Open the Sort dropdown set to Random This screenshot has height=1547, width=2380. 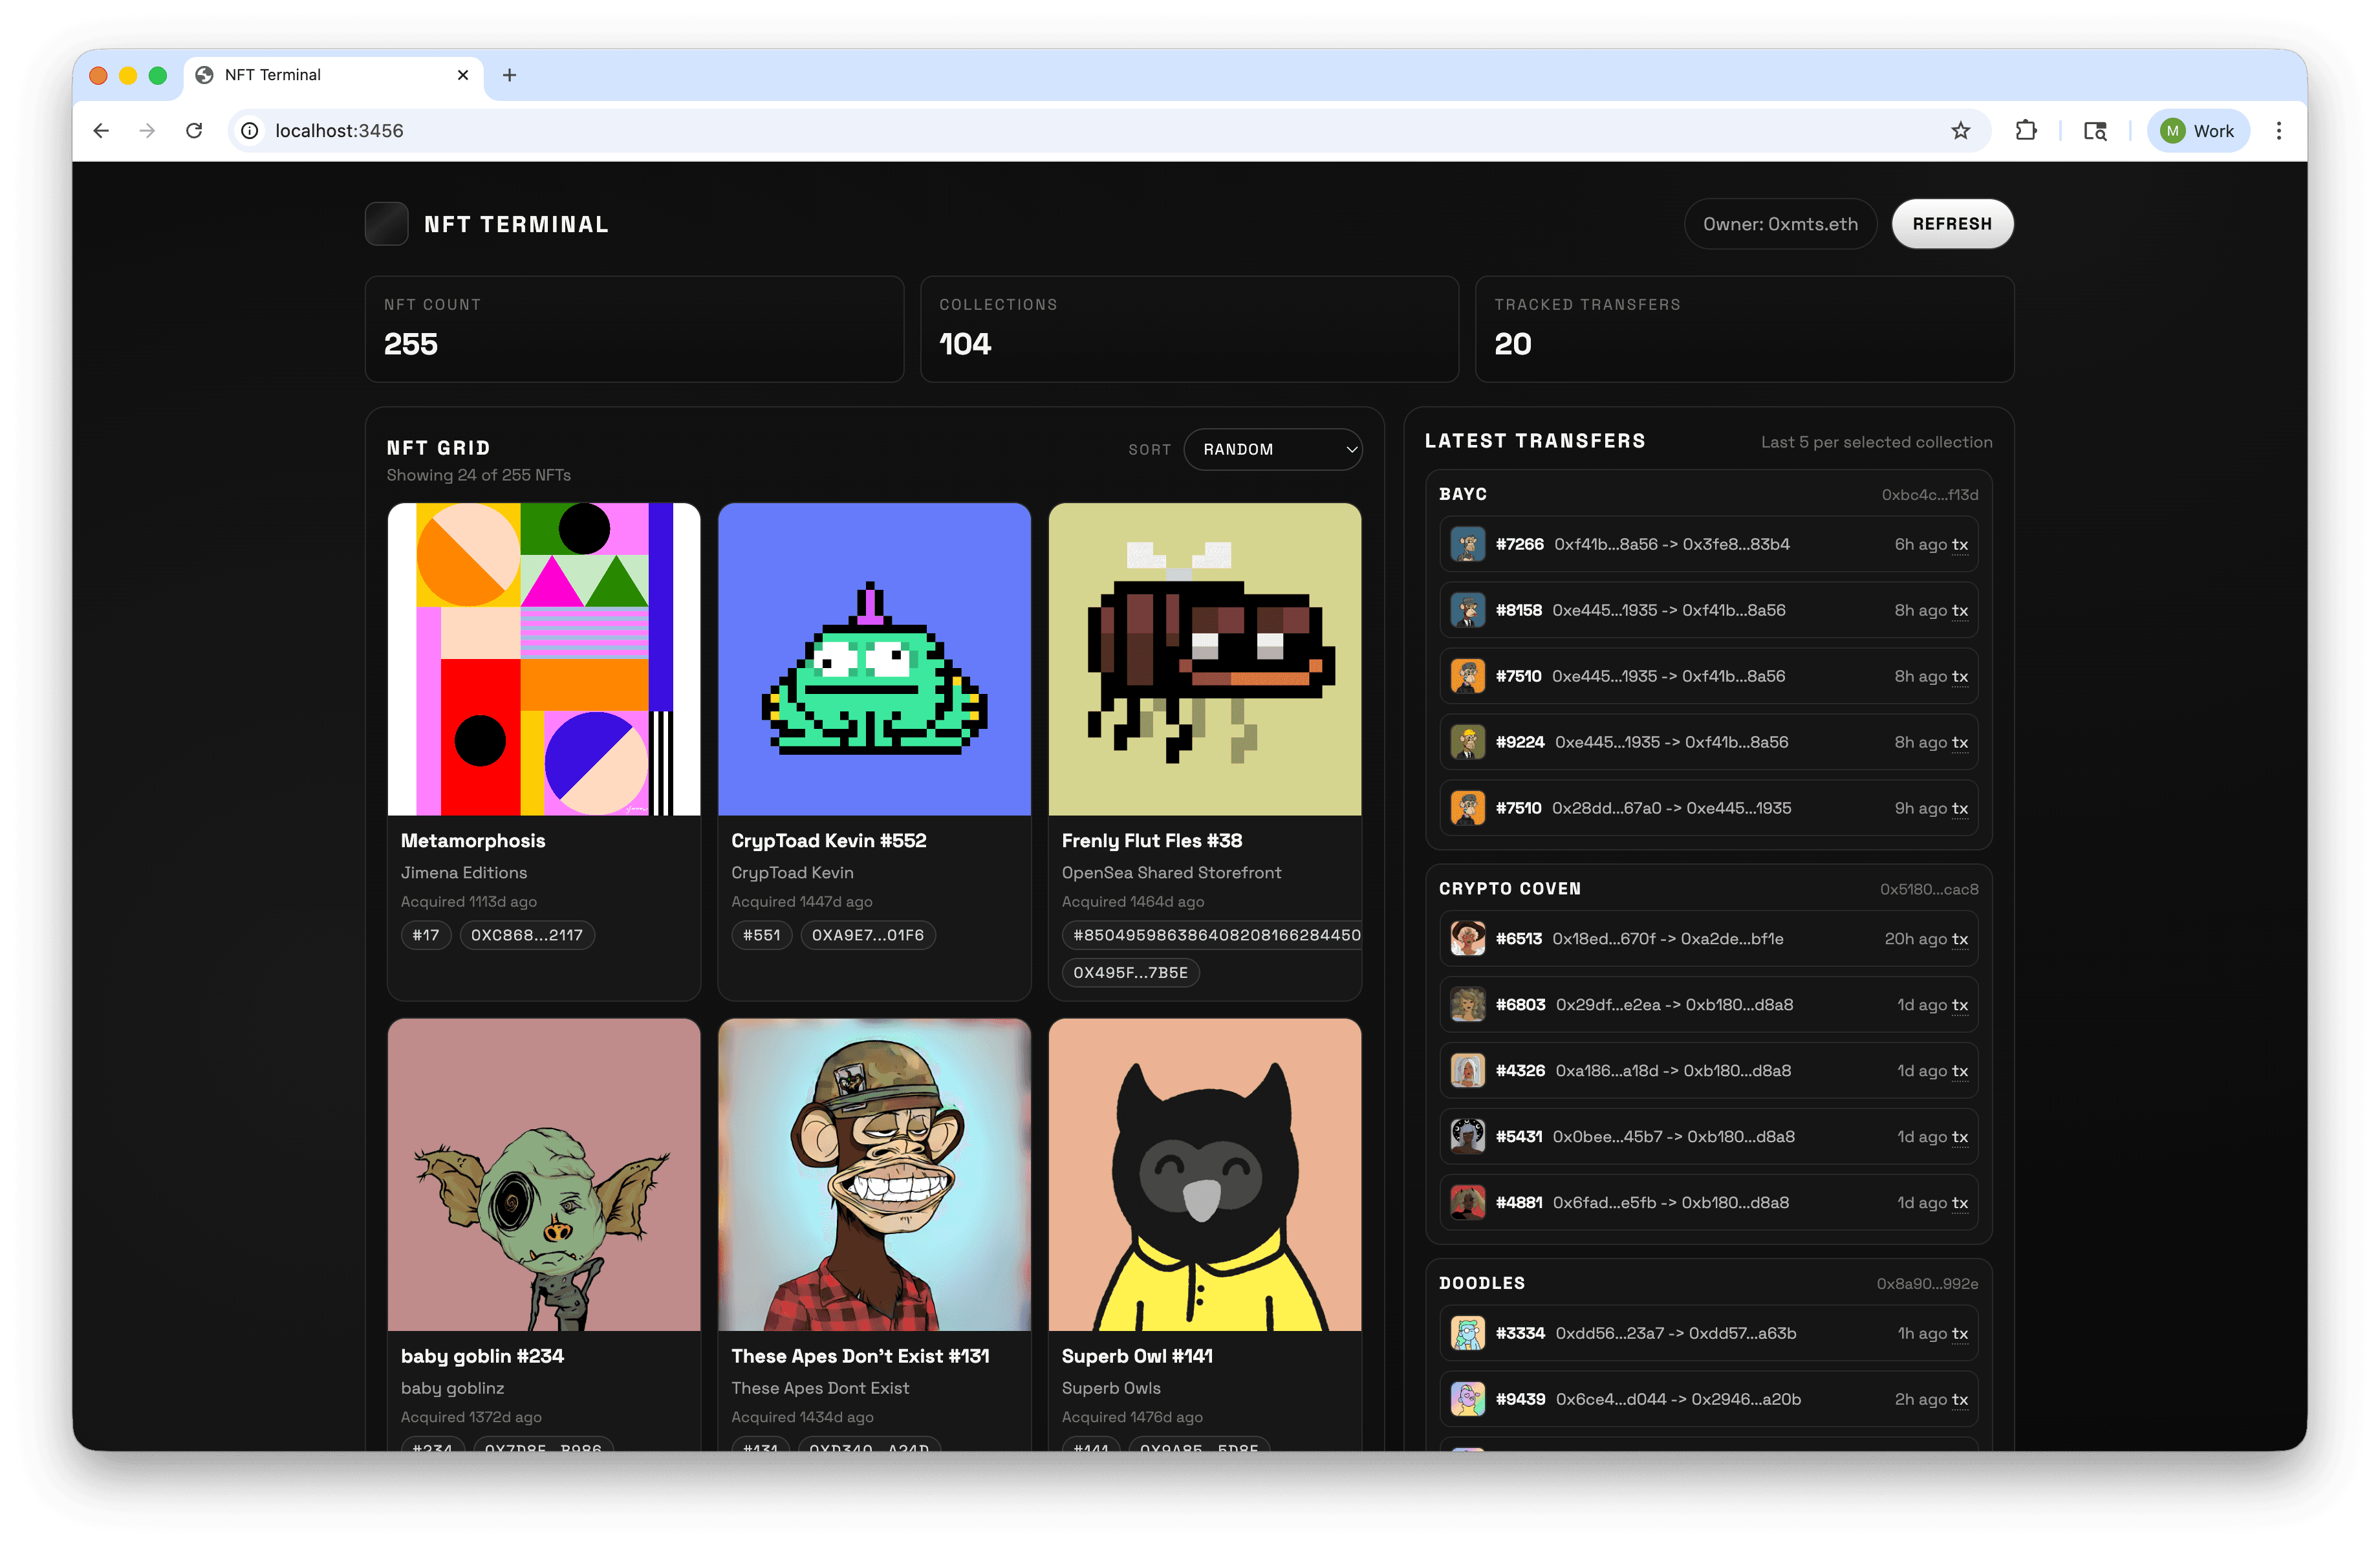pos(1272,450)
